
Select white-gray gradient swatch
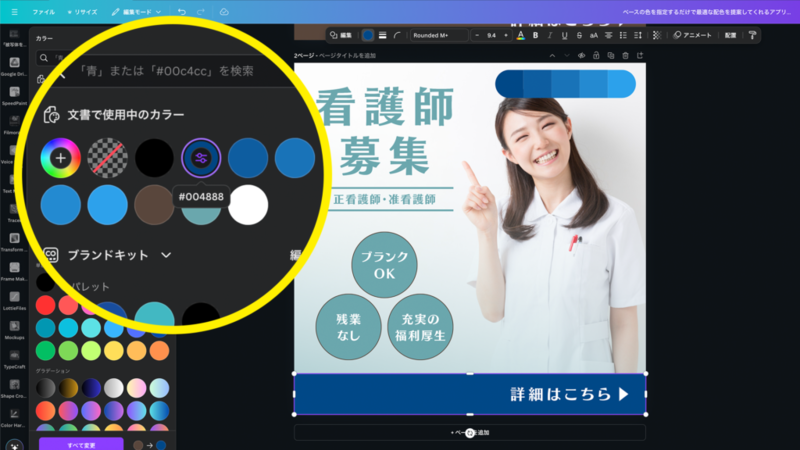114,388
